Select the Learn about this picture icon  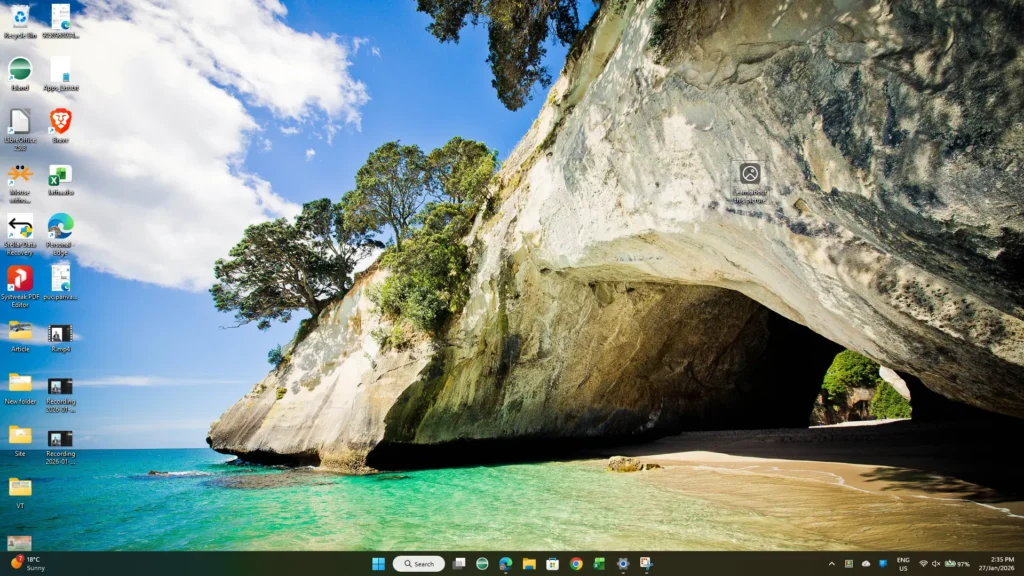pos(749,175)
